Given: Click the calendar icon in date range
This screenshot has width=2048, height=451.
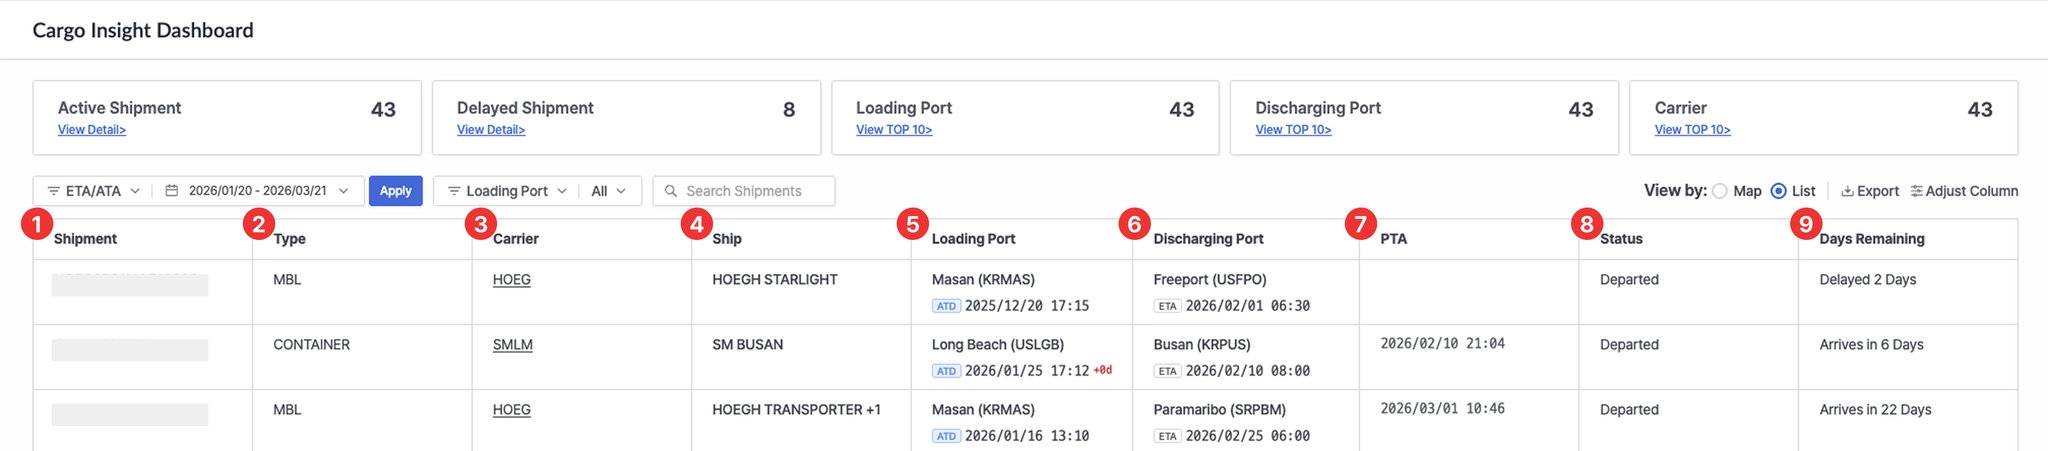Looking at the screenshot, I should pyautogui.click(x=172, y=191).
